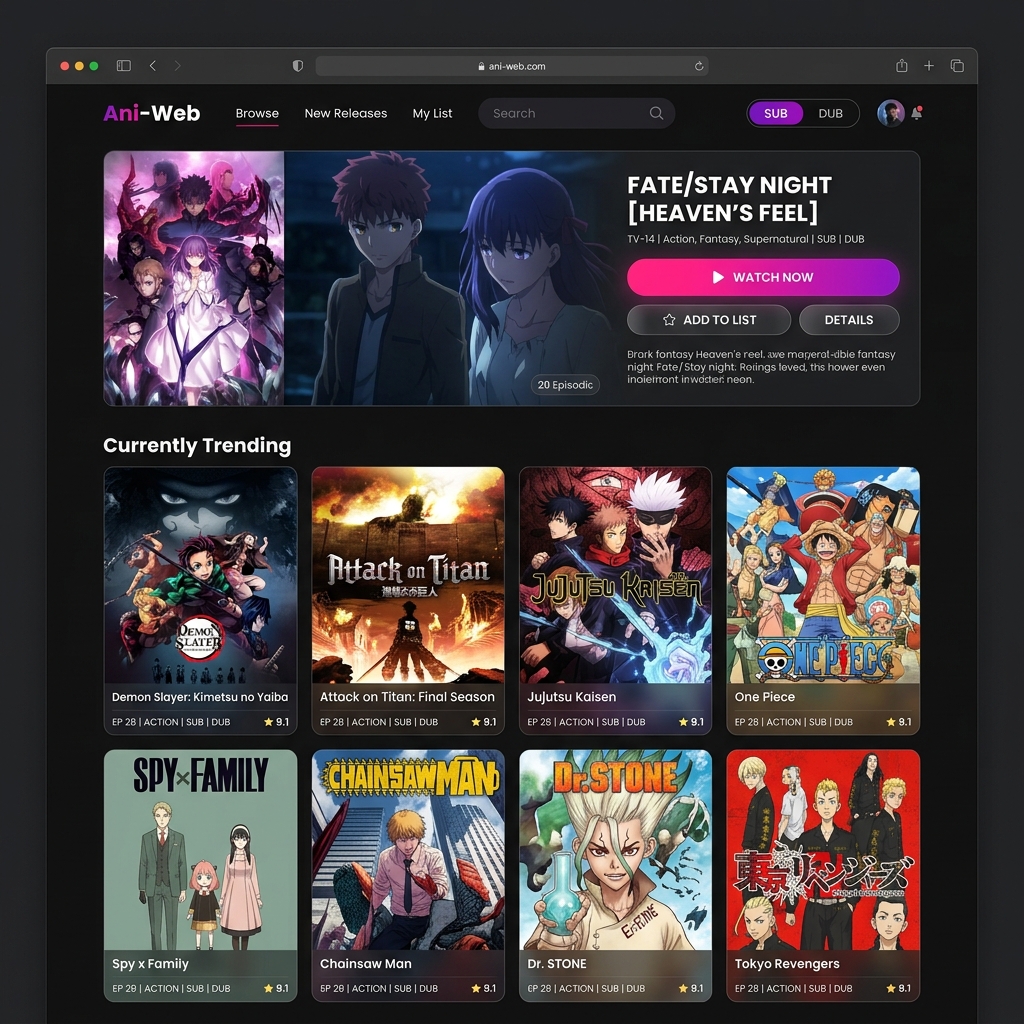Open the Attack on Titan poster
The width and height of the screenshot is (1024, 1024).
tap(408, 575)
